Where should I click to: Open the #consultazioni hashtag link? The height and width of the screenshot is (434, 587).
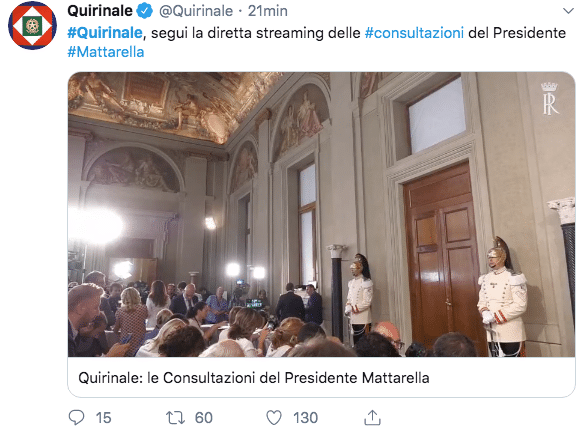(414, 33)
